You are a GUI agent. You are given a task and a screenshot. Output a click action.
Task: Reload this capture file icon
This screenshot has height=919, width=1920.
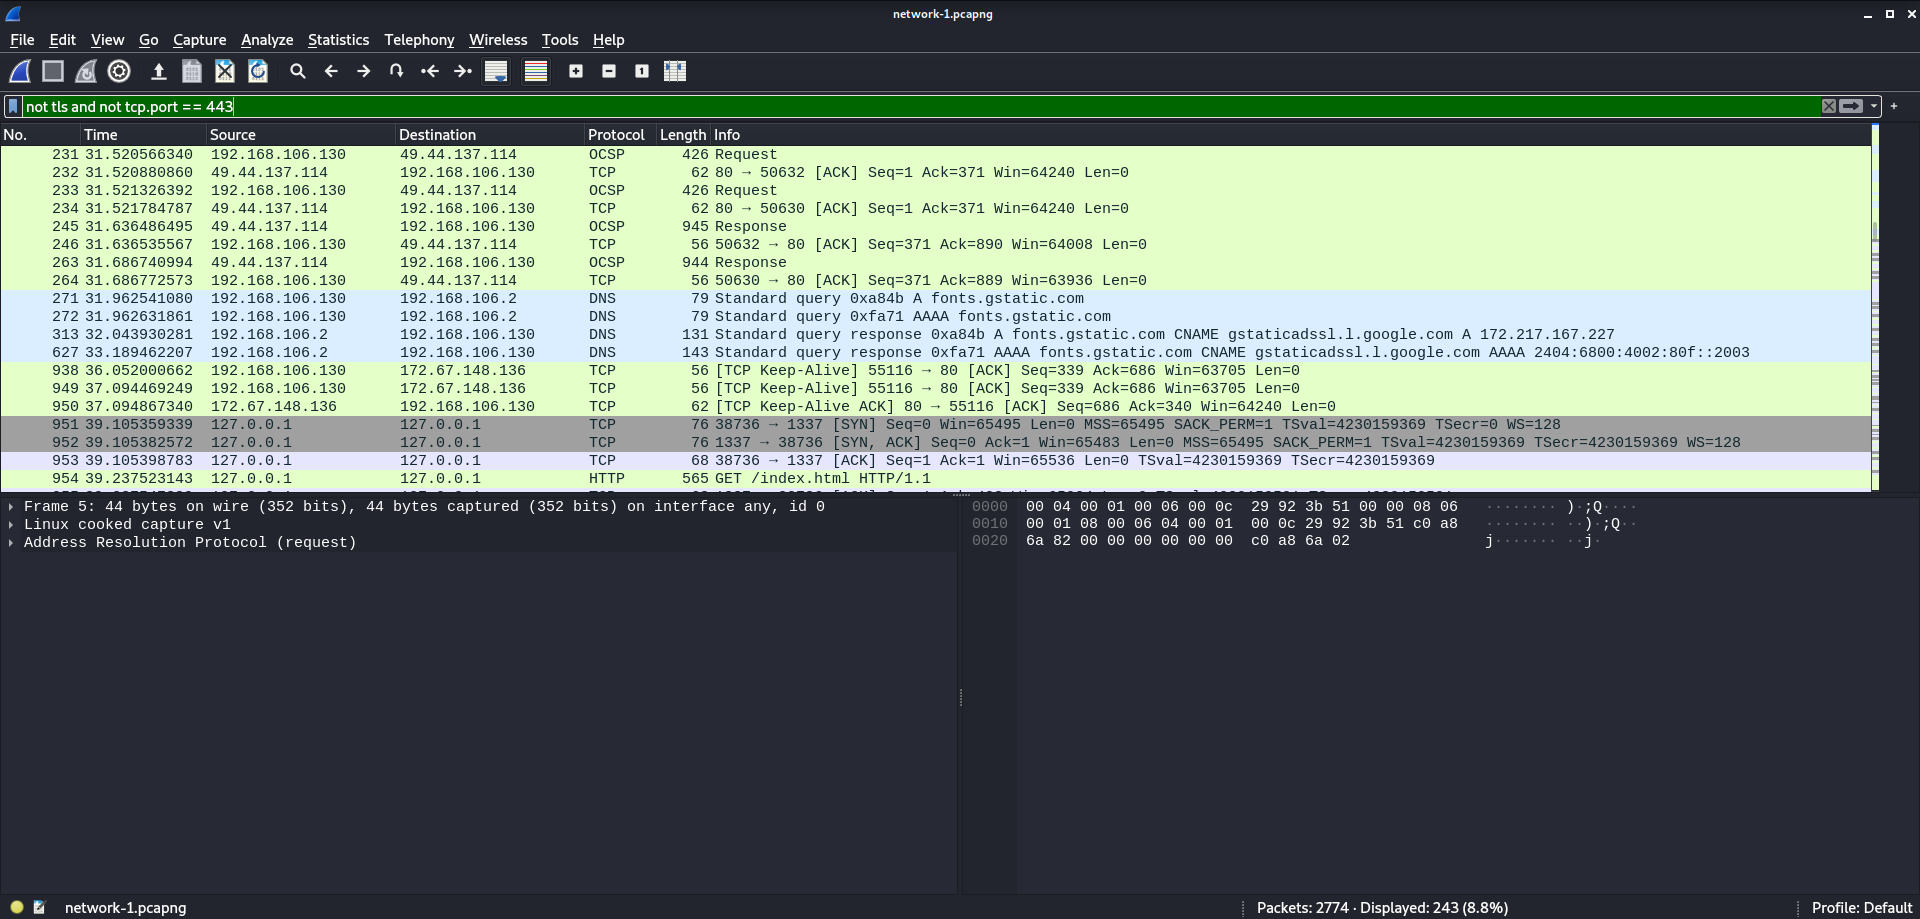point(258,71)
